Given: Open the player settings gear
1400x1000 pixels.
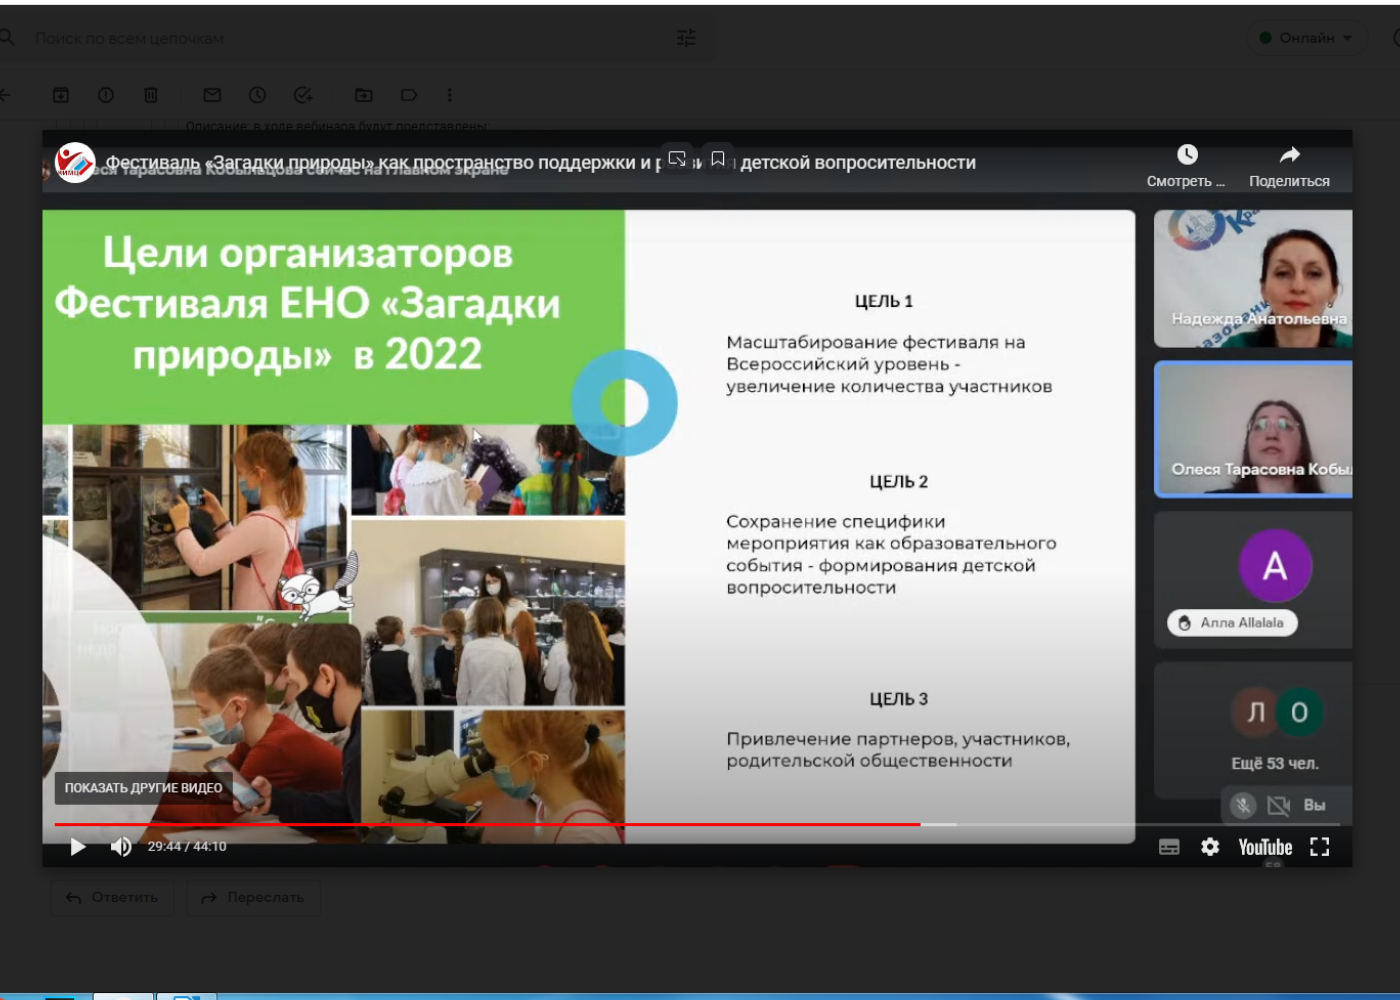Looking at the screenshot, I should (x=1210, y=847).
